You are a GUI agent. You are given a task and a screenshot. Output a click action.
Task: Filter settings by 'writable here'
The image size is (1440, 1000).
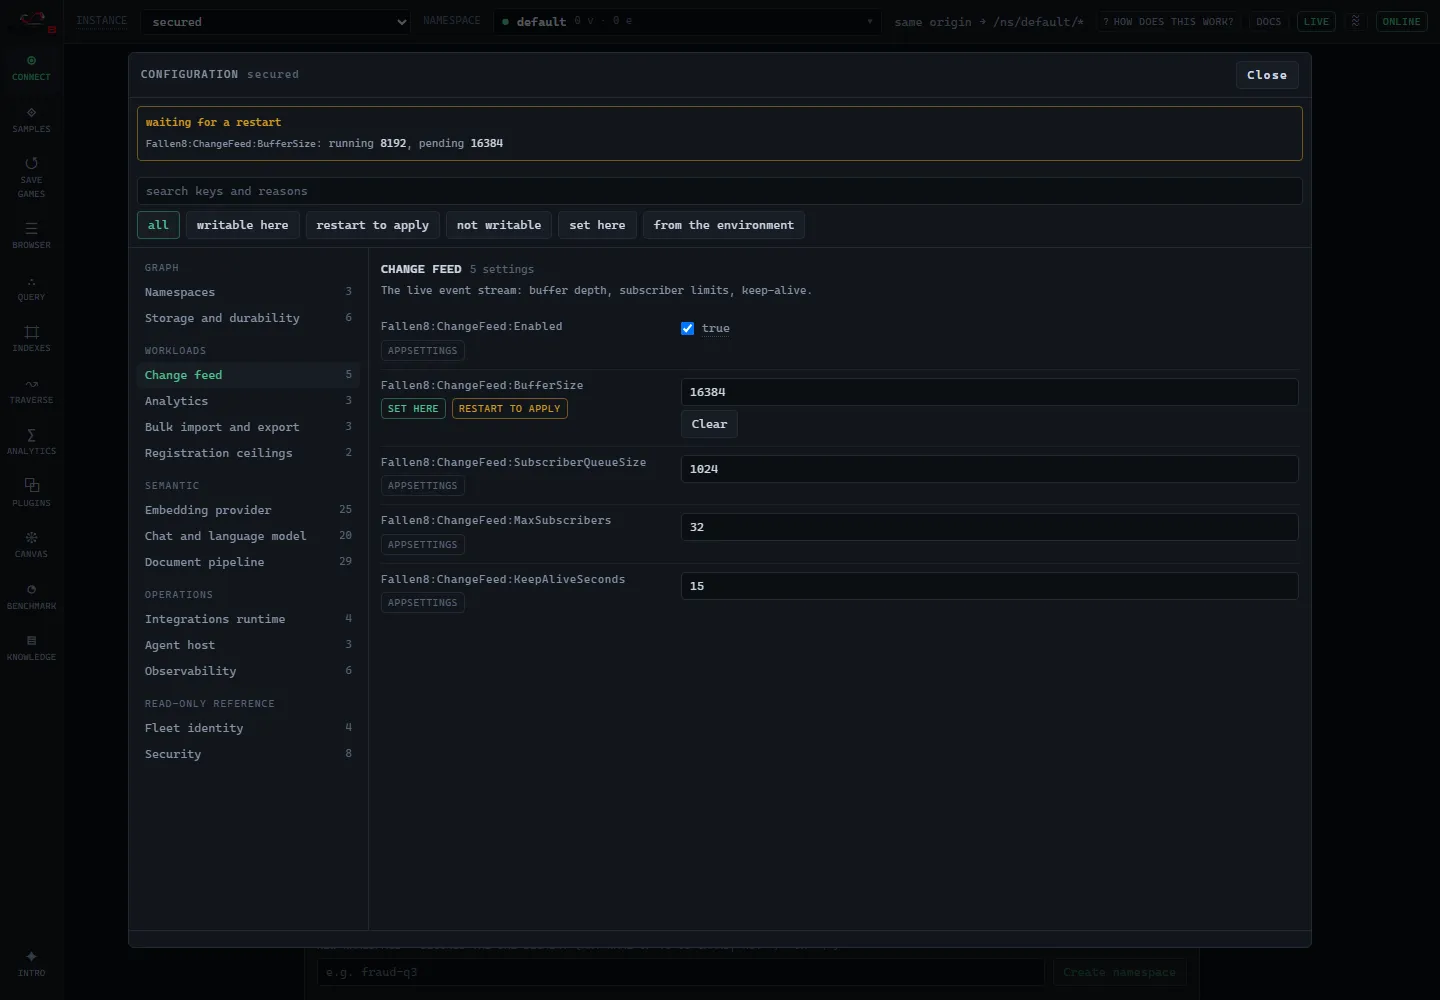(242, 225)
